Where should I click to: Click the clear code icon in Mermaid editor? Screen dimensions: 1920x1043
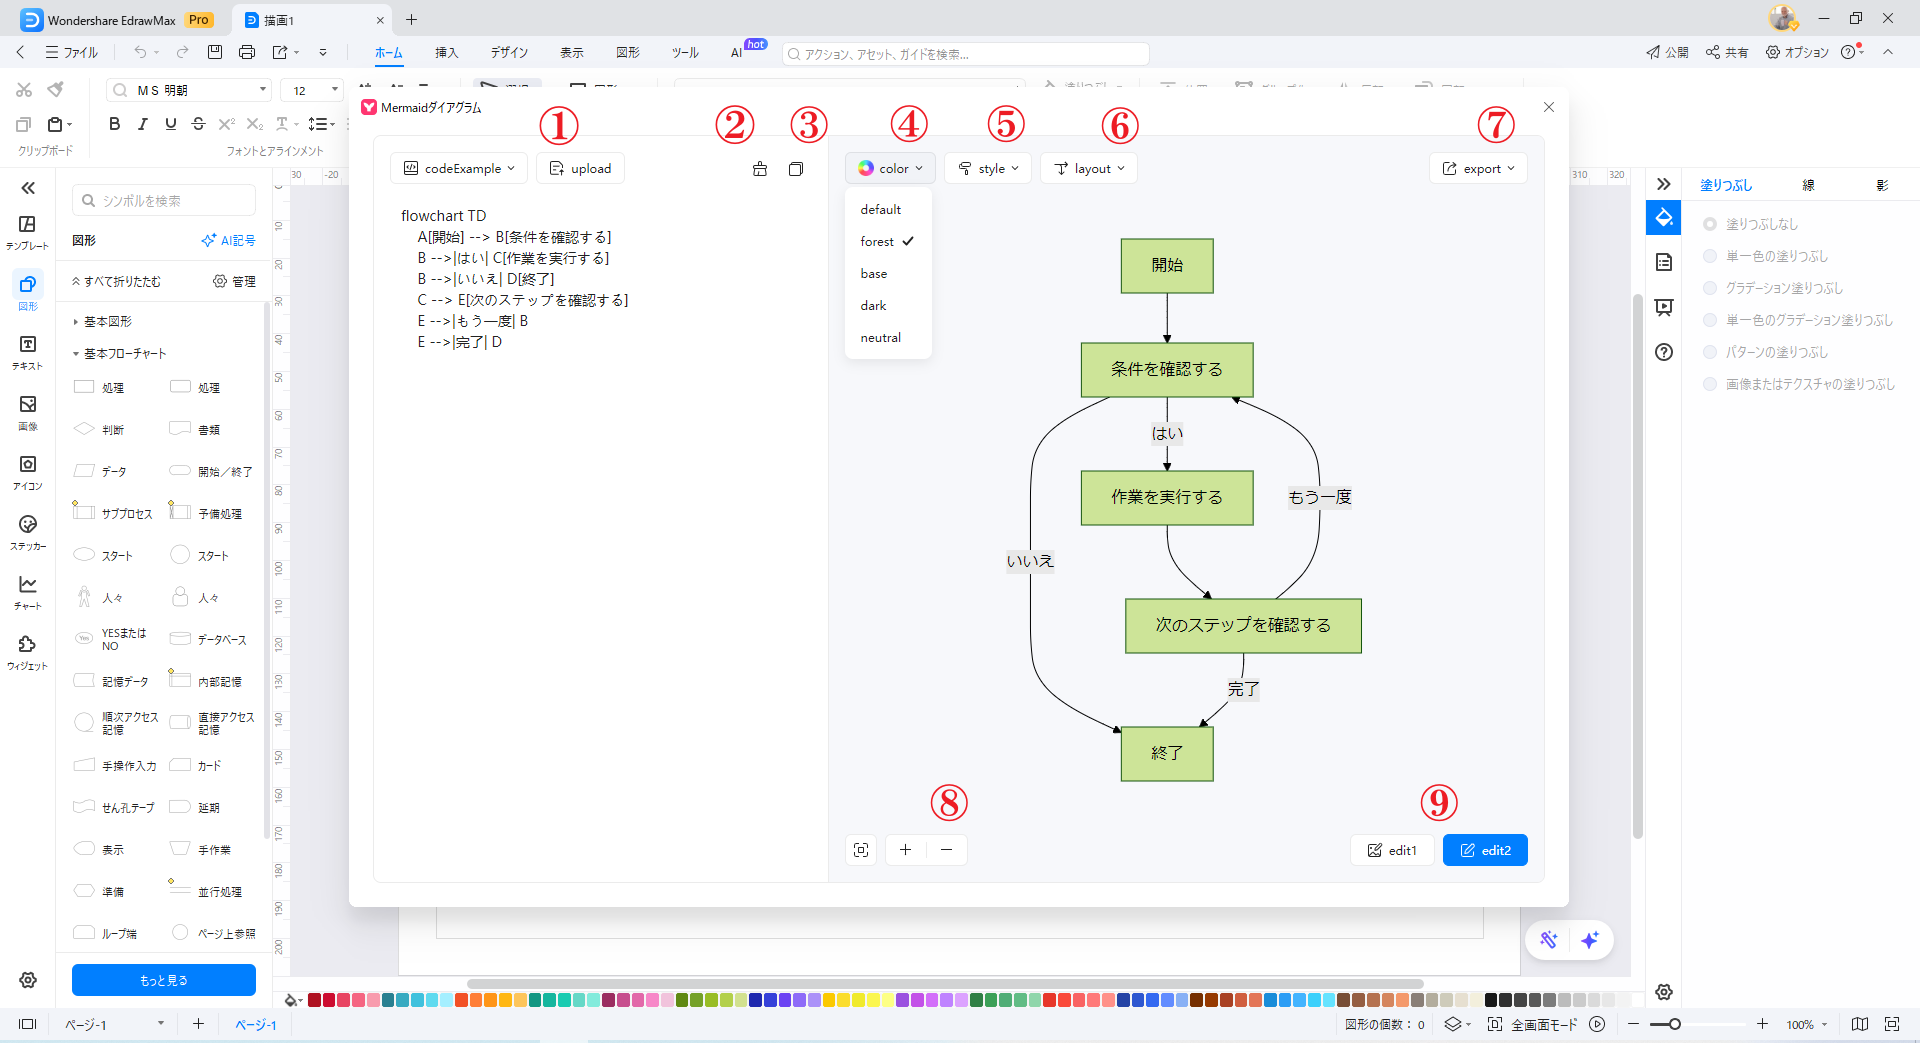click(760, 169)
